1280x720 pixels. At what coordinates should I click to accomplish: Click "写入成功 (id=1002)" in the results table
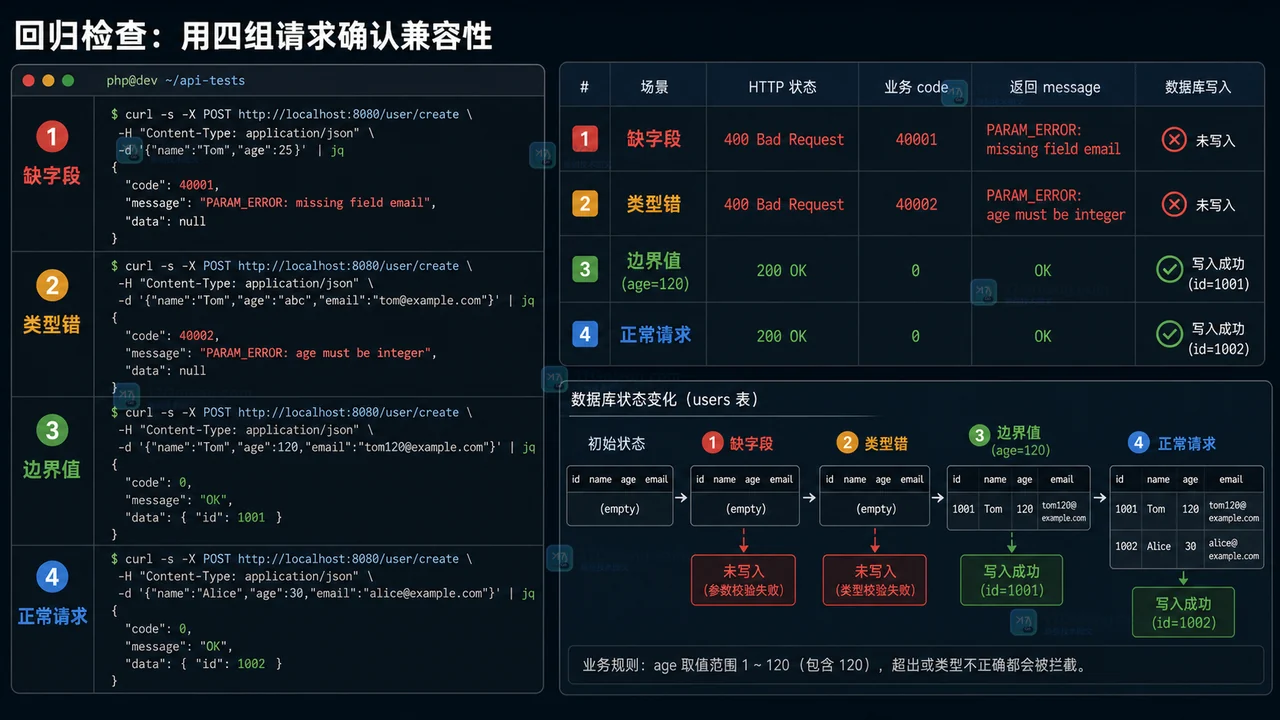[1218, 339]
